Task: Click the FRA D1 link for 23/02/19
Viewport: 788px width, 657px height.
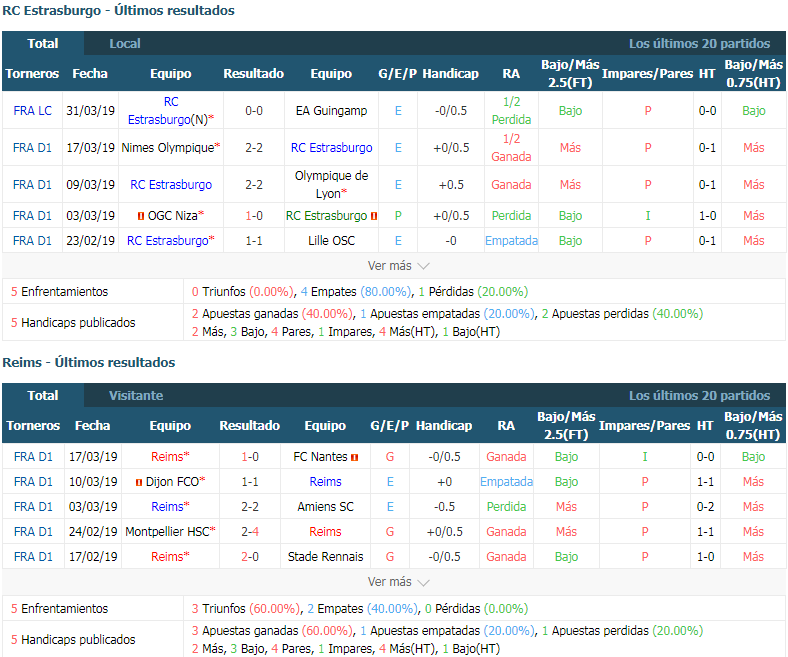Action: click(33, 241)
